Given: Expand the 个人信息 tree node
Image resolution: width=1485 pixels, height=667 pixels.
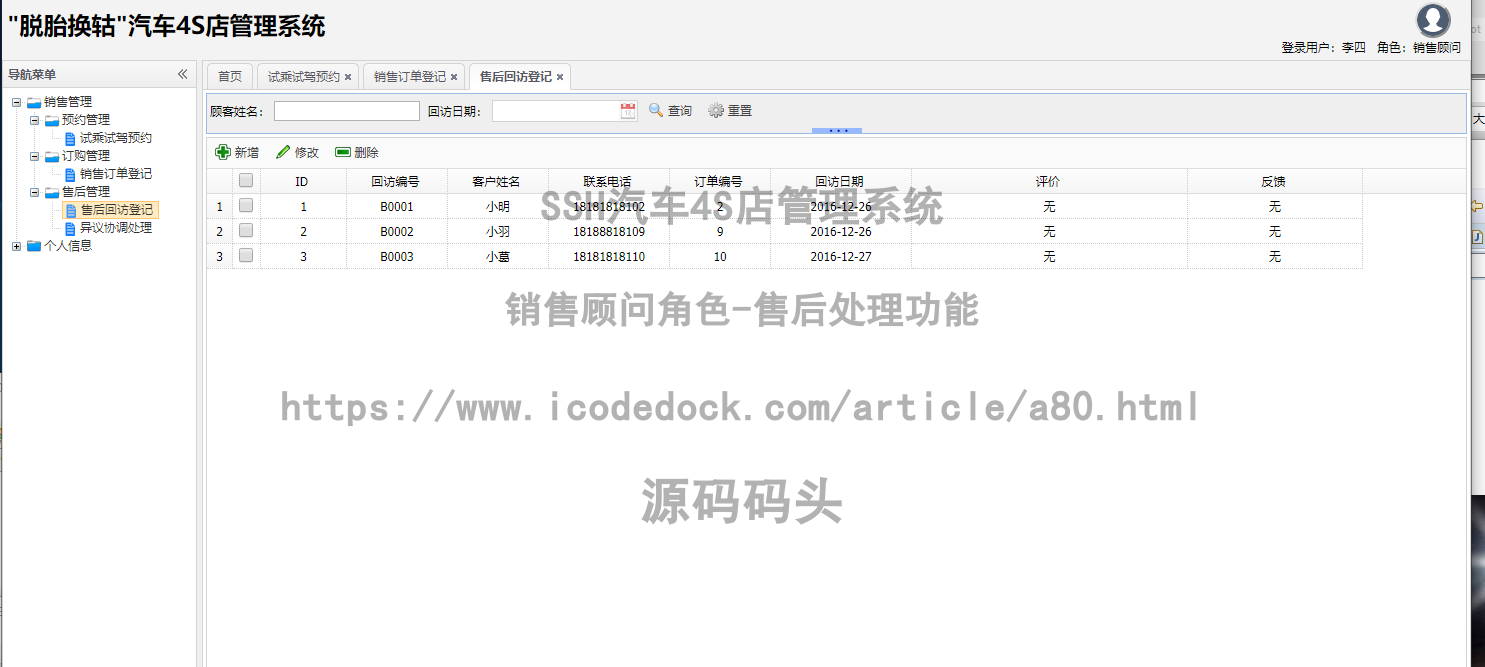Looking at the screenshot, I should click(17, 246).
